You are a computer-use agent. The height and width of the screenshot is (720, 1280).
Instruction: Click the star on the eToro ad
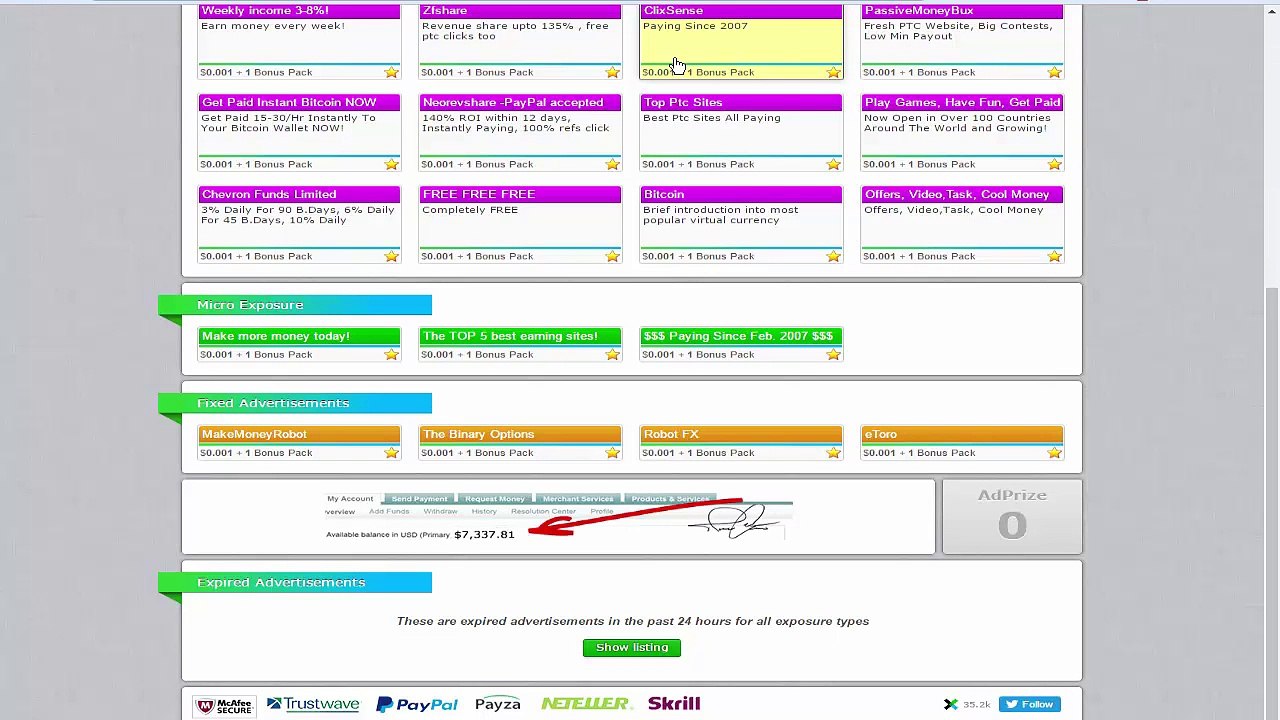pyautogui.click(x=1054, y=452)
